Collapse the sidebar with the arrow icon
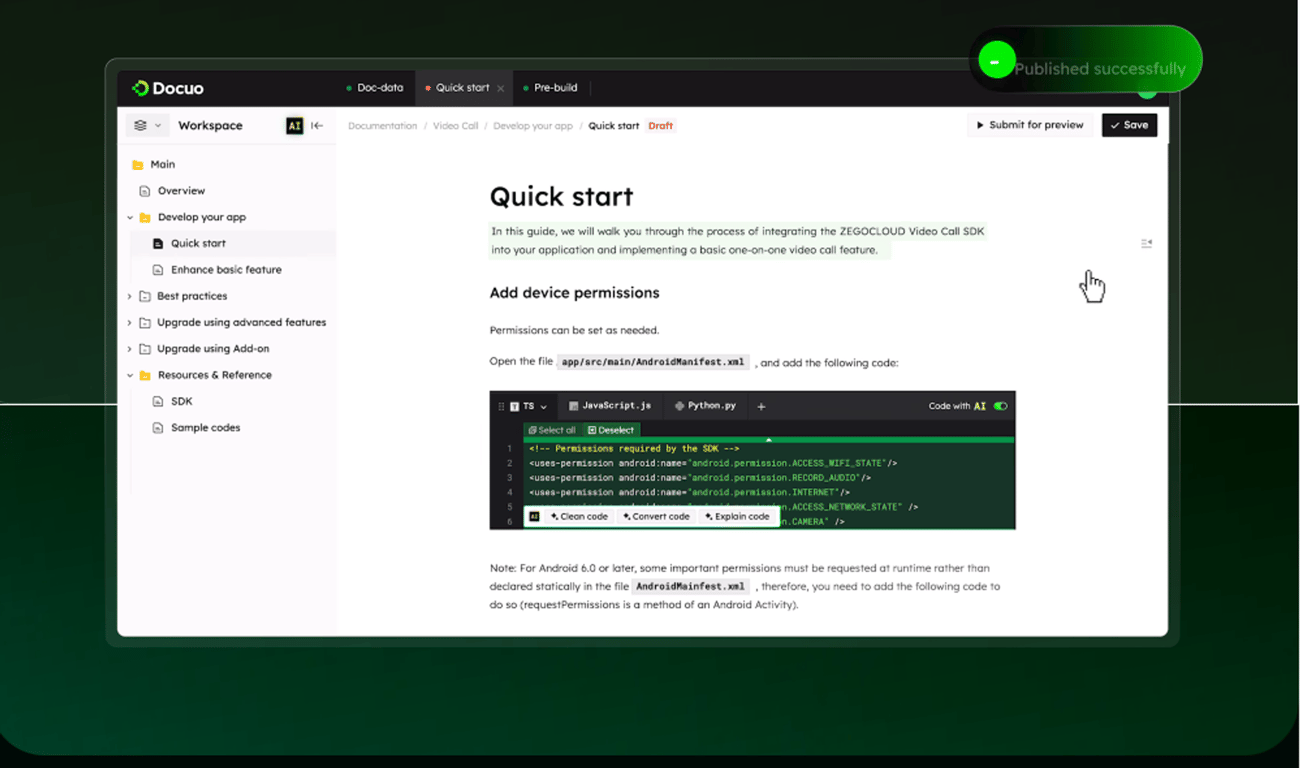This screenshot has width=1300, height=768. (x=317, y=126)
